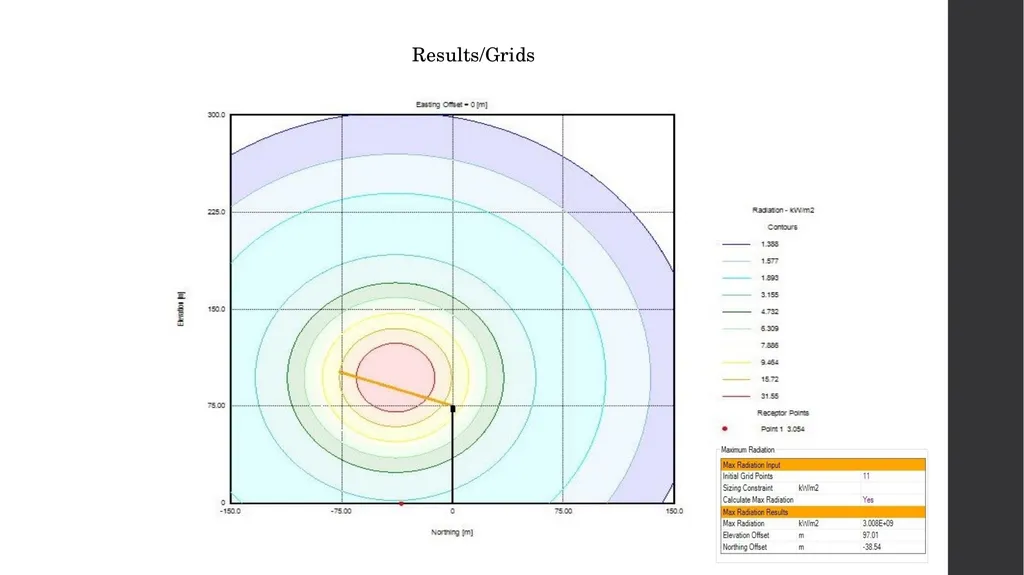Click the Elevation Offset value 97.01

tap(871, 535)
